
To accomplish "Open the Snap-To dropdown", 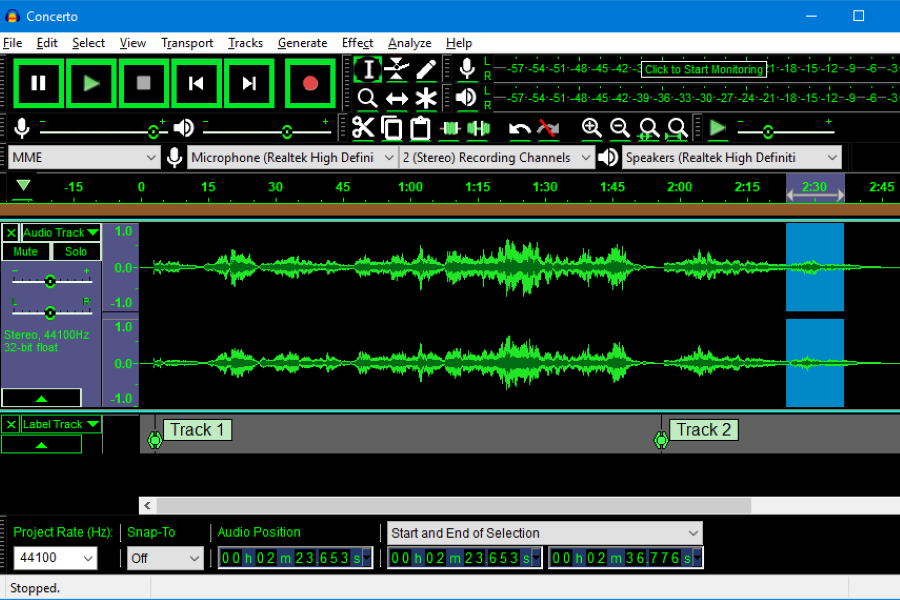I will tap(165, 558).
